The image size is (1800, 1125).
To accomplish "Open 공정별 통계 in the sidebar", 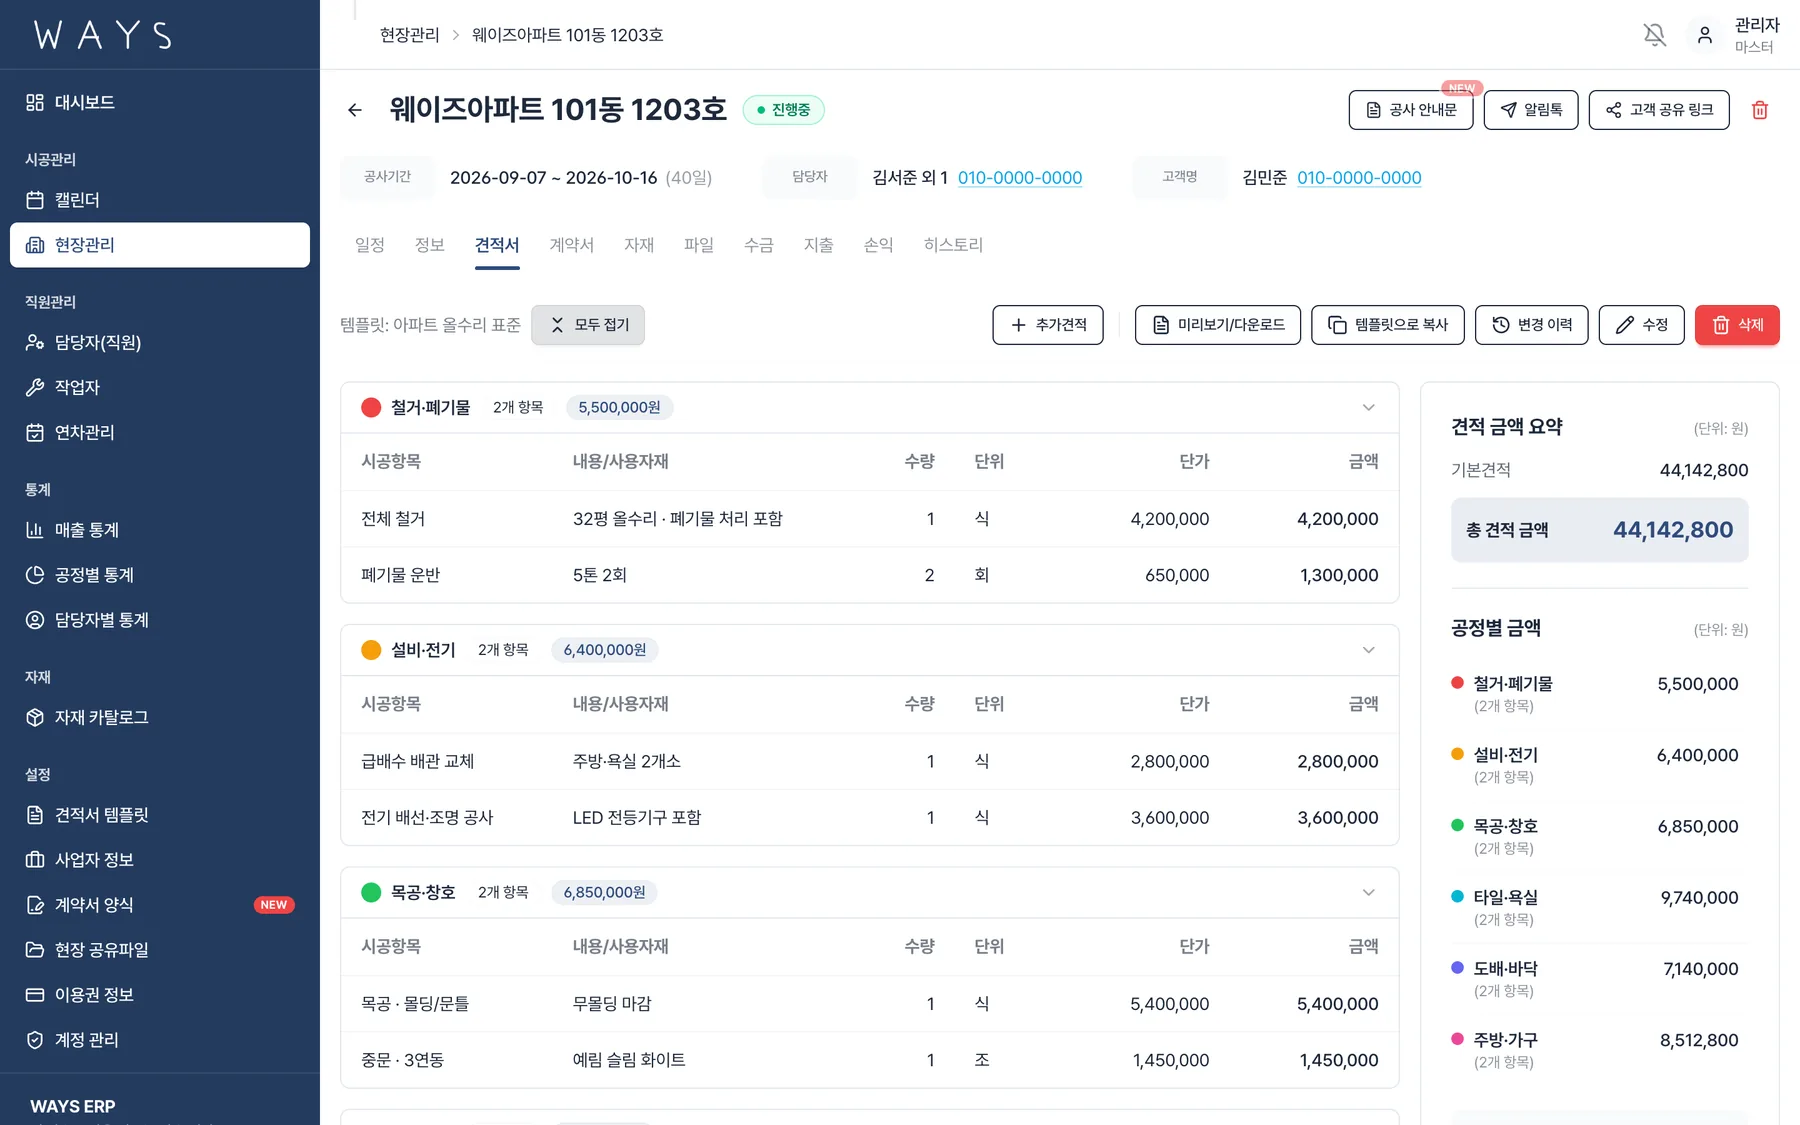I will 160,575.
